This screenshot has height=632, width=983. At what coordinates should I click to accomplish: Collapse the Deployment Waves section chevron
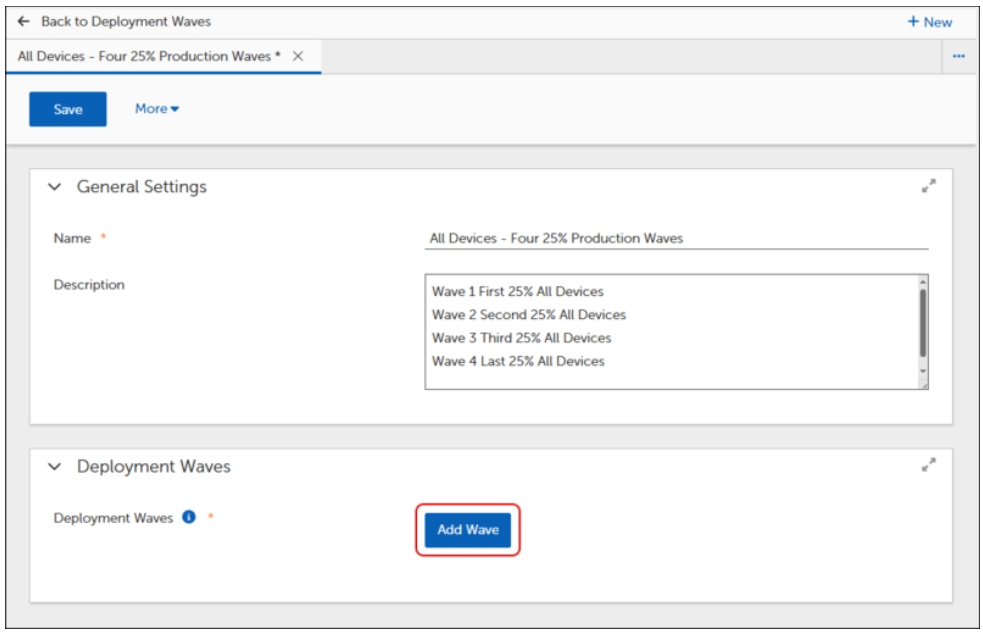(55, 467)
